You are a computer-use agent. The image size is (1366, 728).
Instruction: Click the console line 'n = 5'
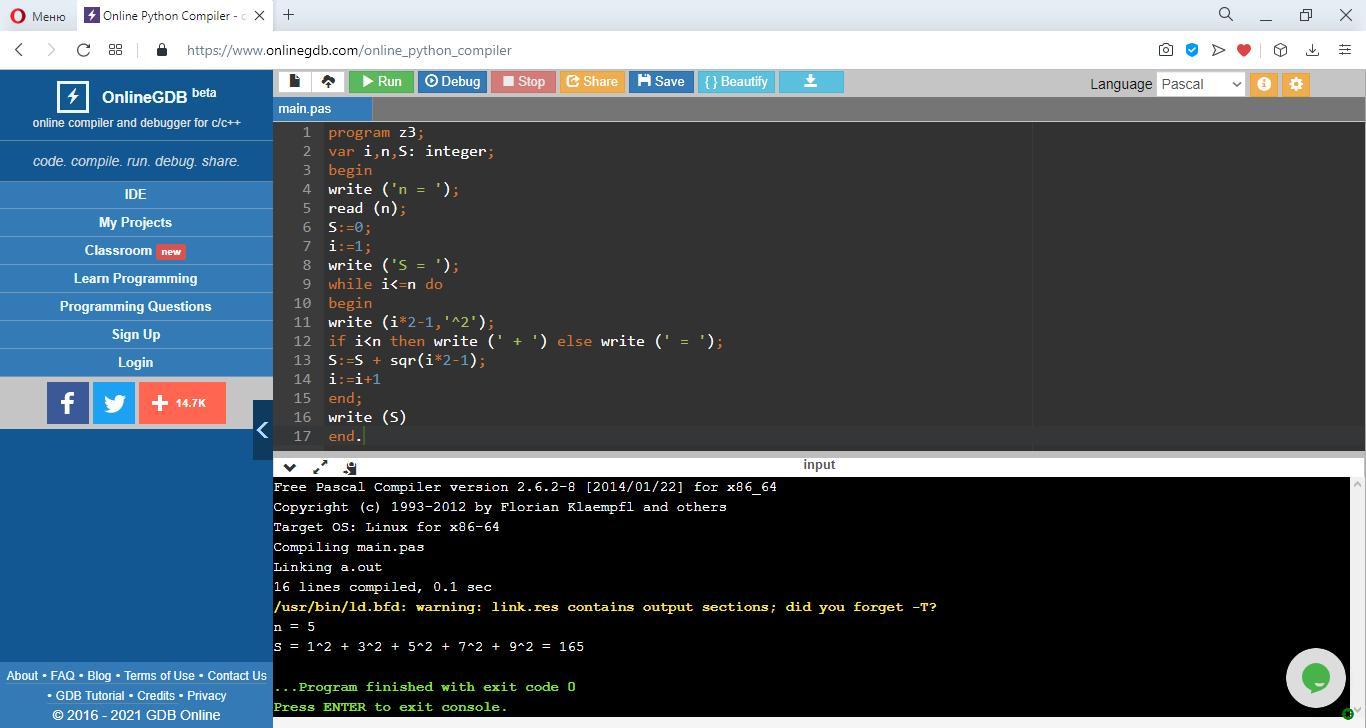pyautogui.click(x=294, y=627)
